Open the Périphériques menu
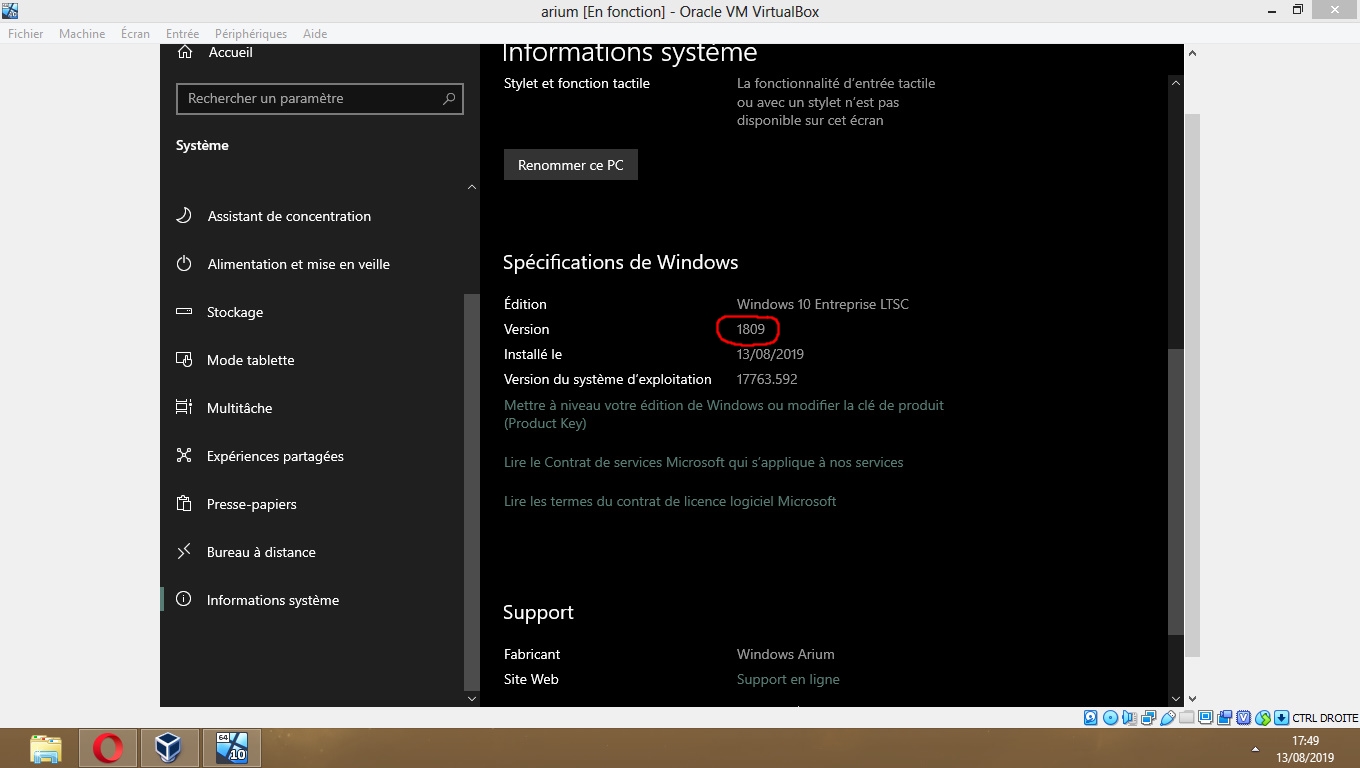1360x768 pixels. [250, 34]
